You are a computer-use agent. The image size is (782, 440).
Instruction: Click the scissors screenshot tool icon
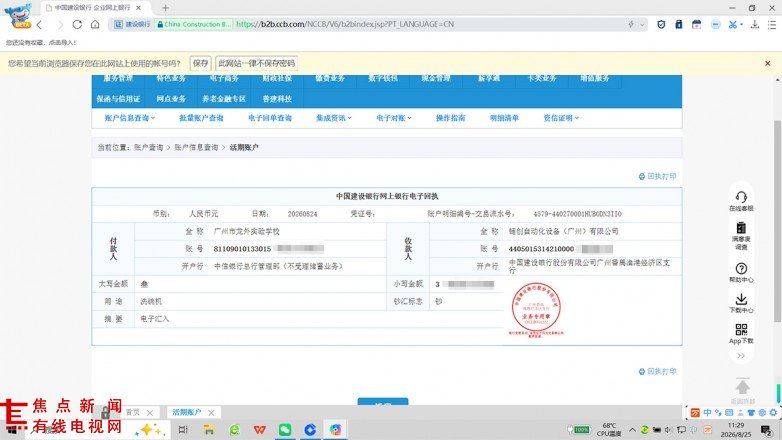(x=732, y=24)
